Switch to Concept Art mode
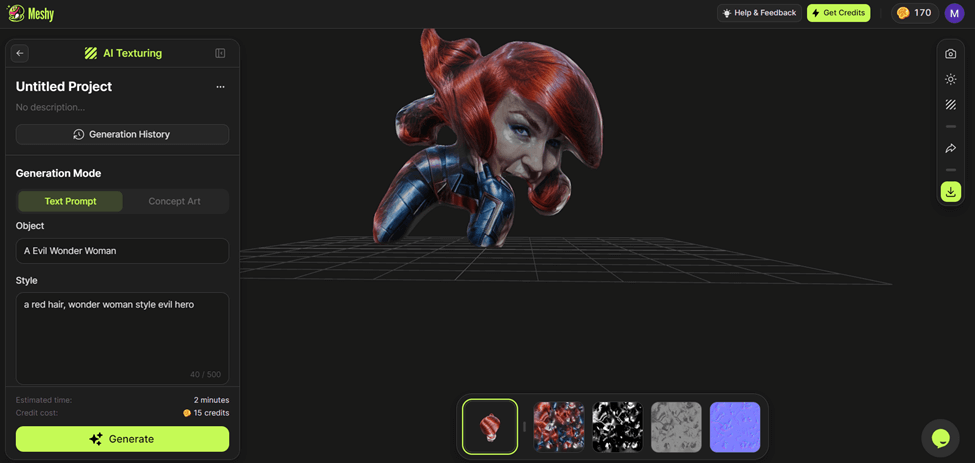Image resolution: width=975 pixels, height=463 pixels. [174, 201]
